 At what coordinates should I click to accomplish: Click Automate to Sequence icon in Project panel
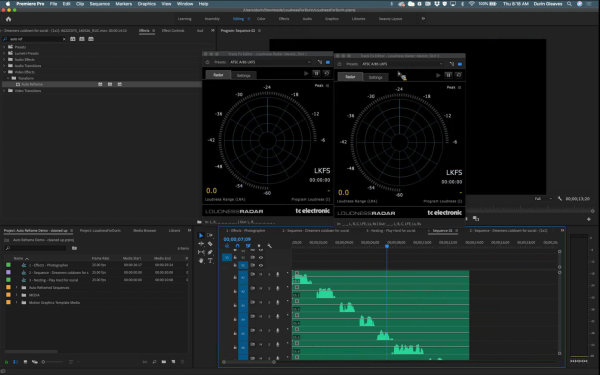pyautogui.click(x=145, y=362)
